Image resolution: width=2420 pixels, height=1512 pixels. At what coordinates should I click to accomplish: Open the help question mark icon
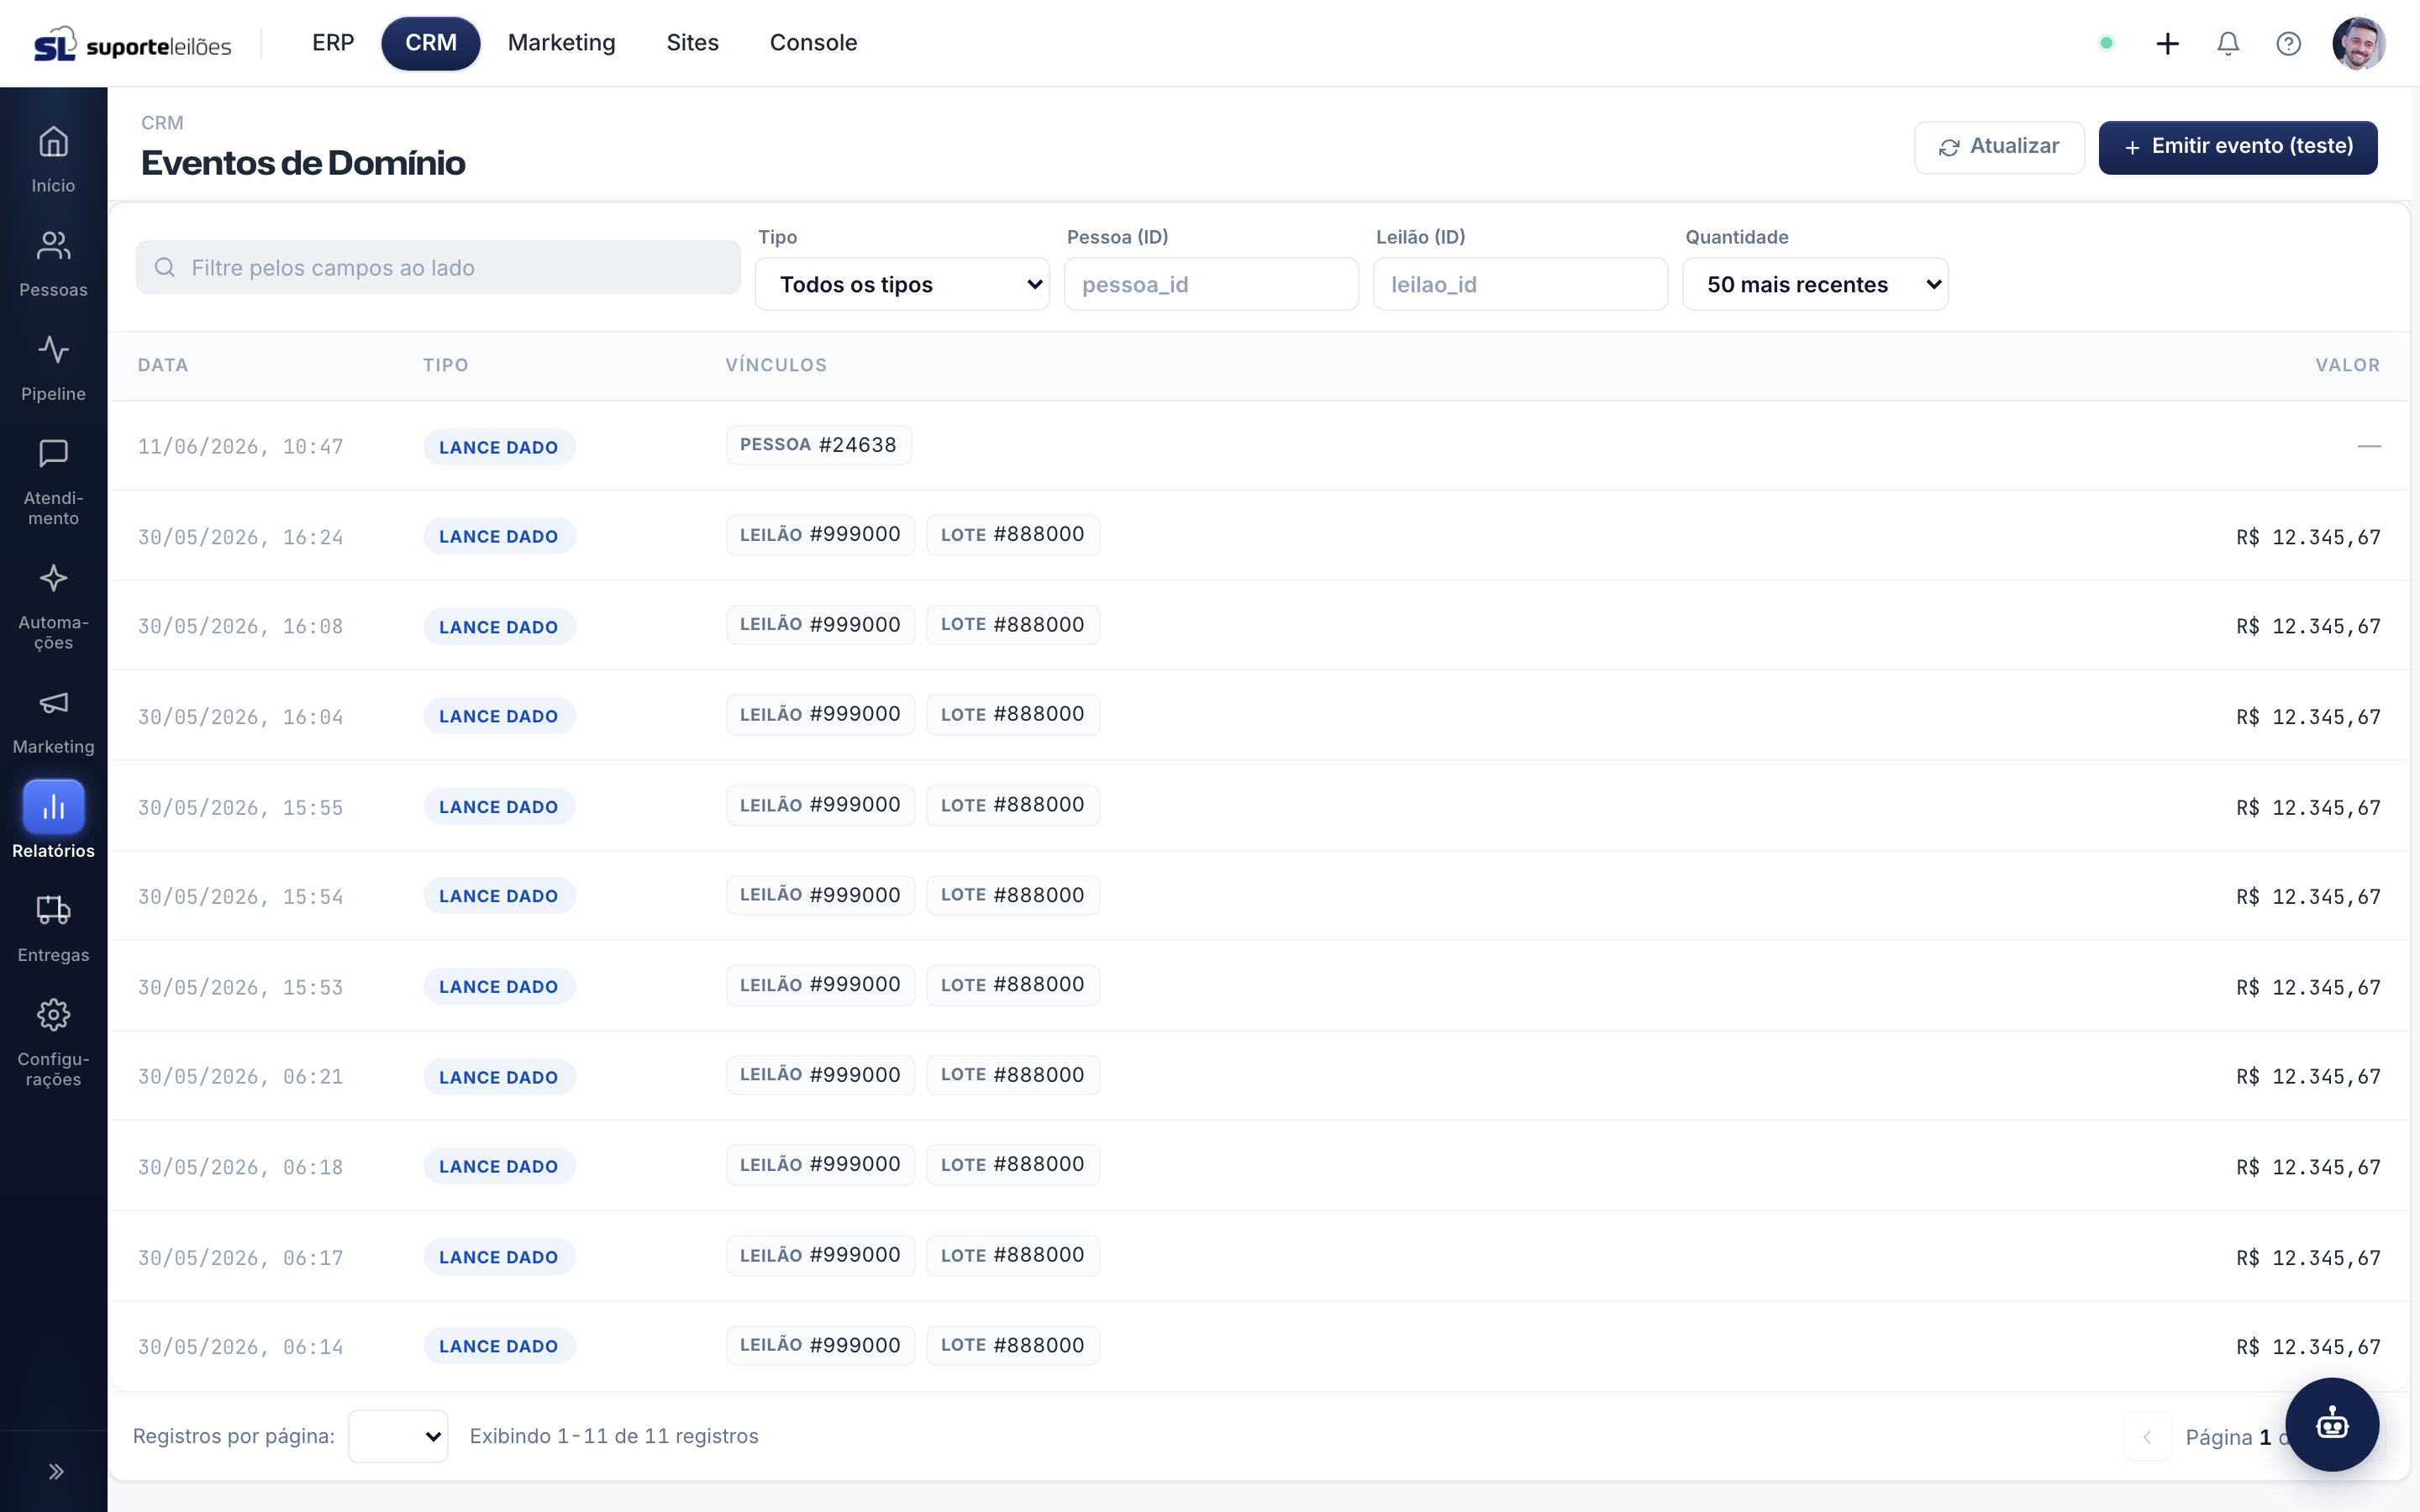(2288, 43)
